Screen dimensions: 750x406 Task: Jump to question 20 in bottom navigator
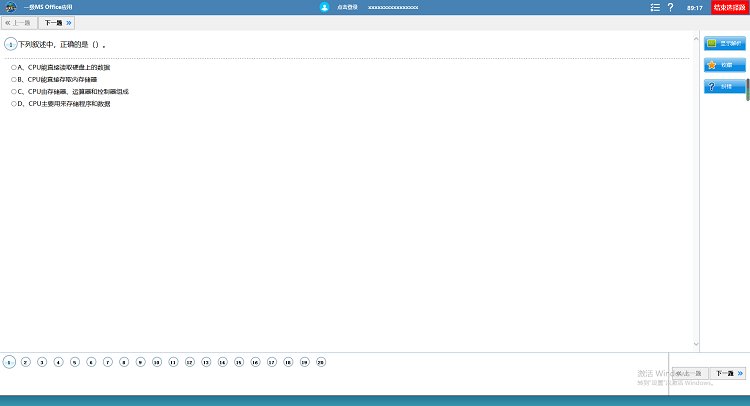[x=321, y=362]
